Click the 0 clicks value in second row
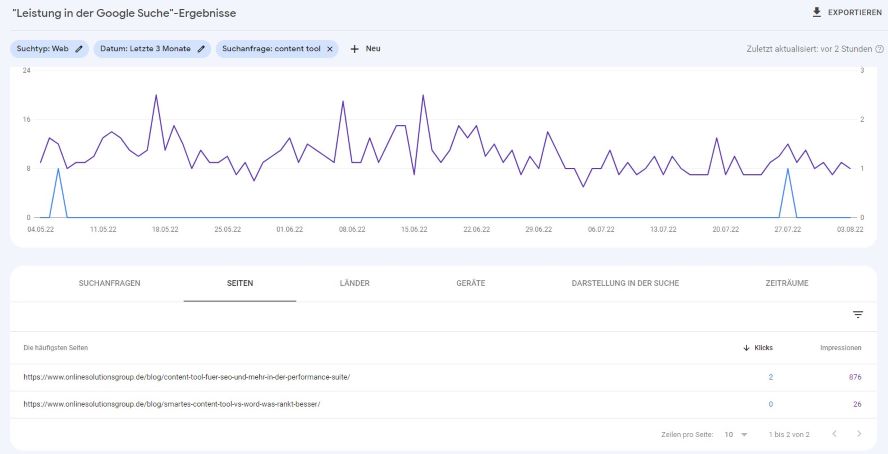 tap(771, 405)
